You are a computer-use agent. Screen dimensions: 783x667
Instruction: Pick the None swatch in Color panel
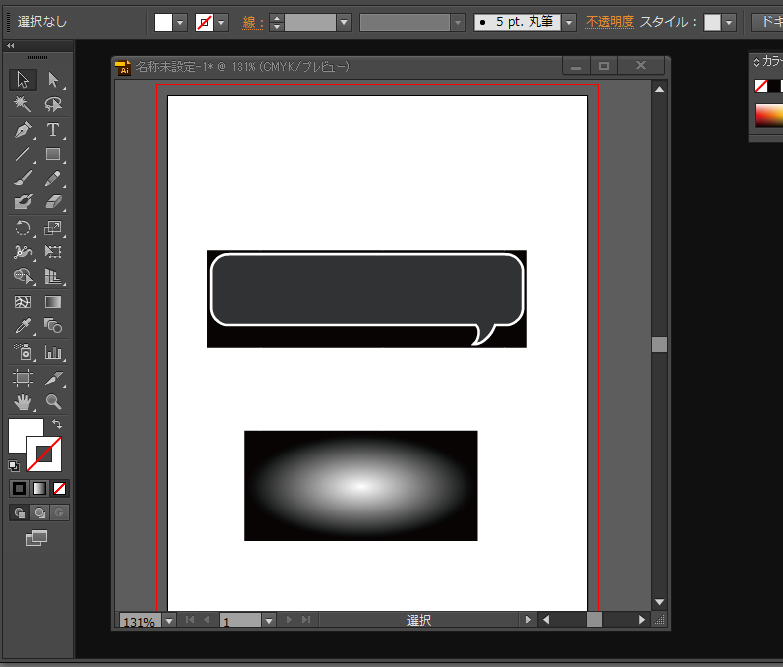(x=761, y=86)
